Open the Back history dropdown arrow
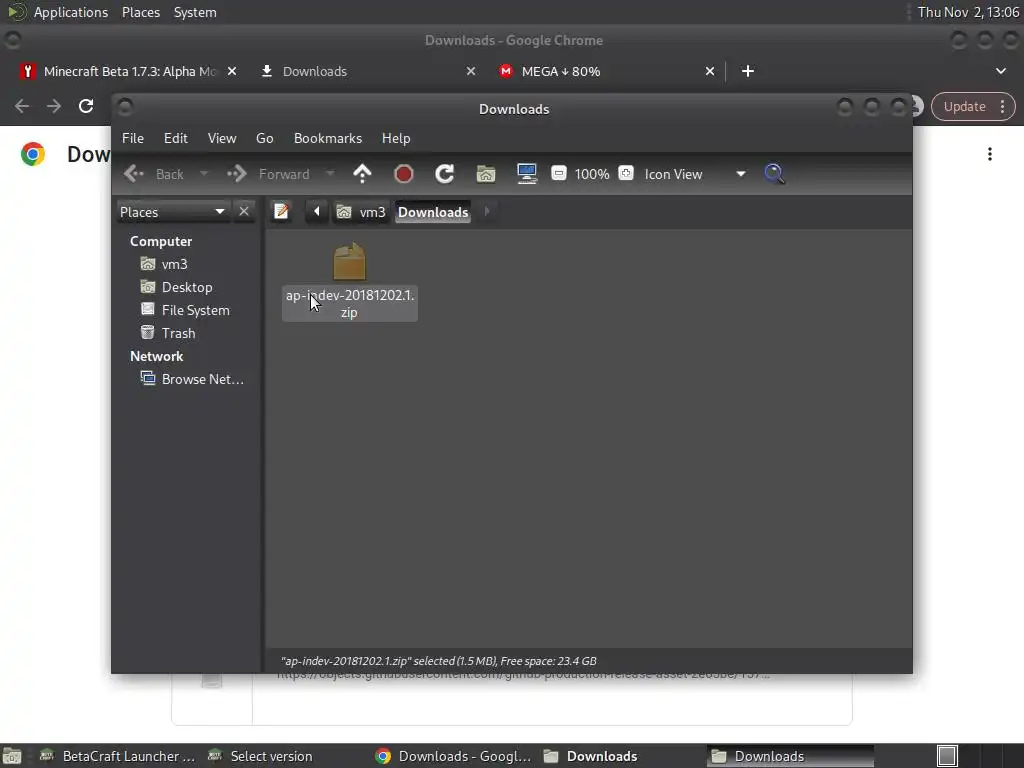Viewport: 1024px width, 768px height. point(204,174)
